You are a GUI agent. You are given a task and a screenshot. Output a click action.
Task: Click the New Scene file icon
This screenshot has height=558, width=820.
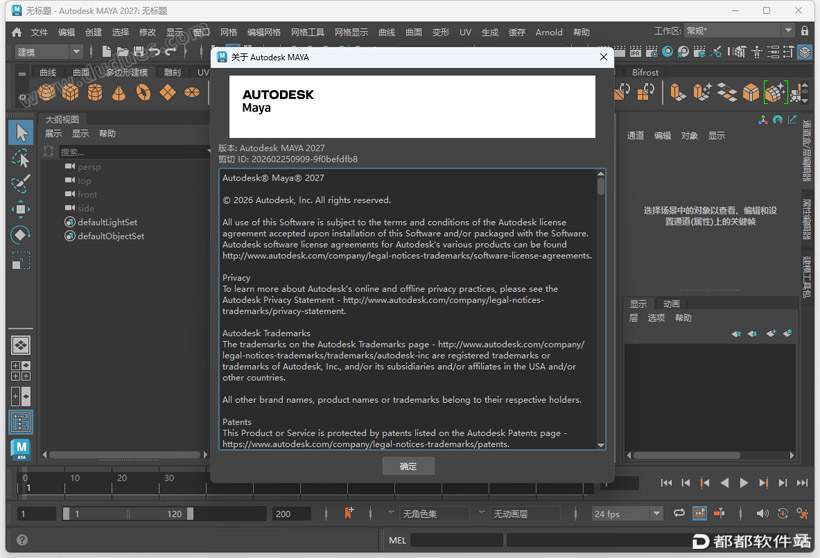106,51
